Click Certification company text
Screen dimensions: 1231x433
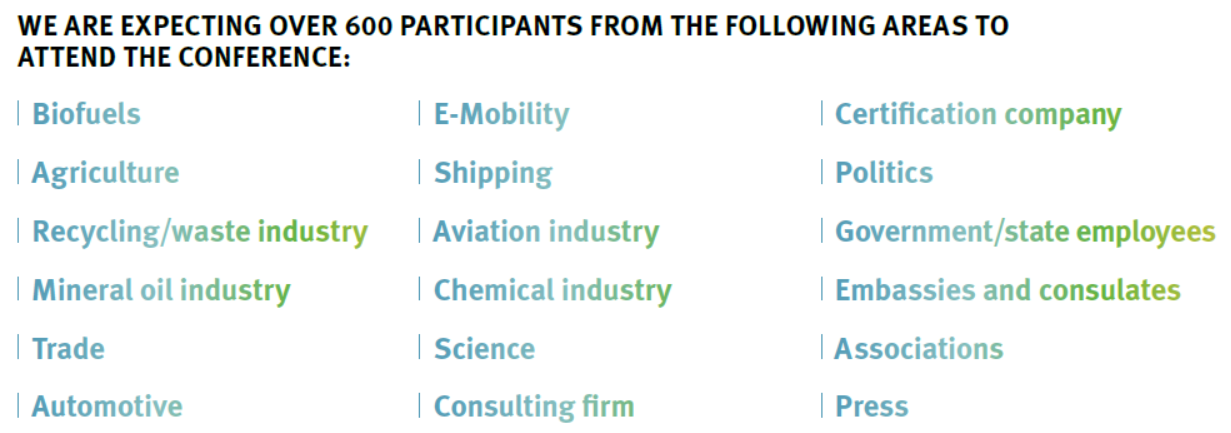(x=978, y=115)
